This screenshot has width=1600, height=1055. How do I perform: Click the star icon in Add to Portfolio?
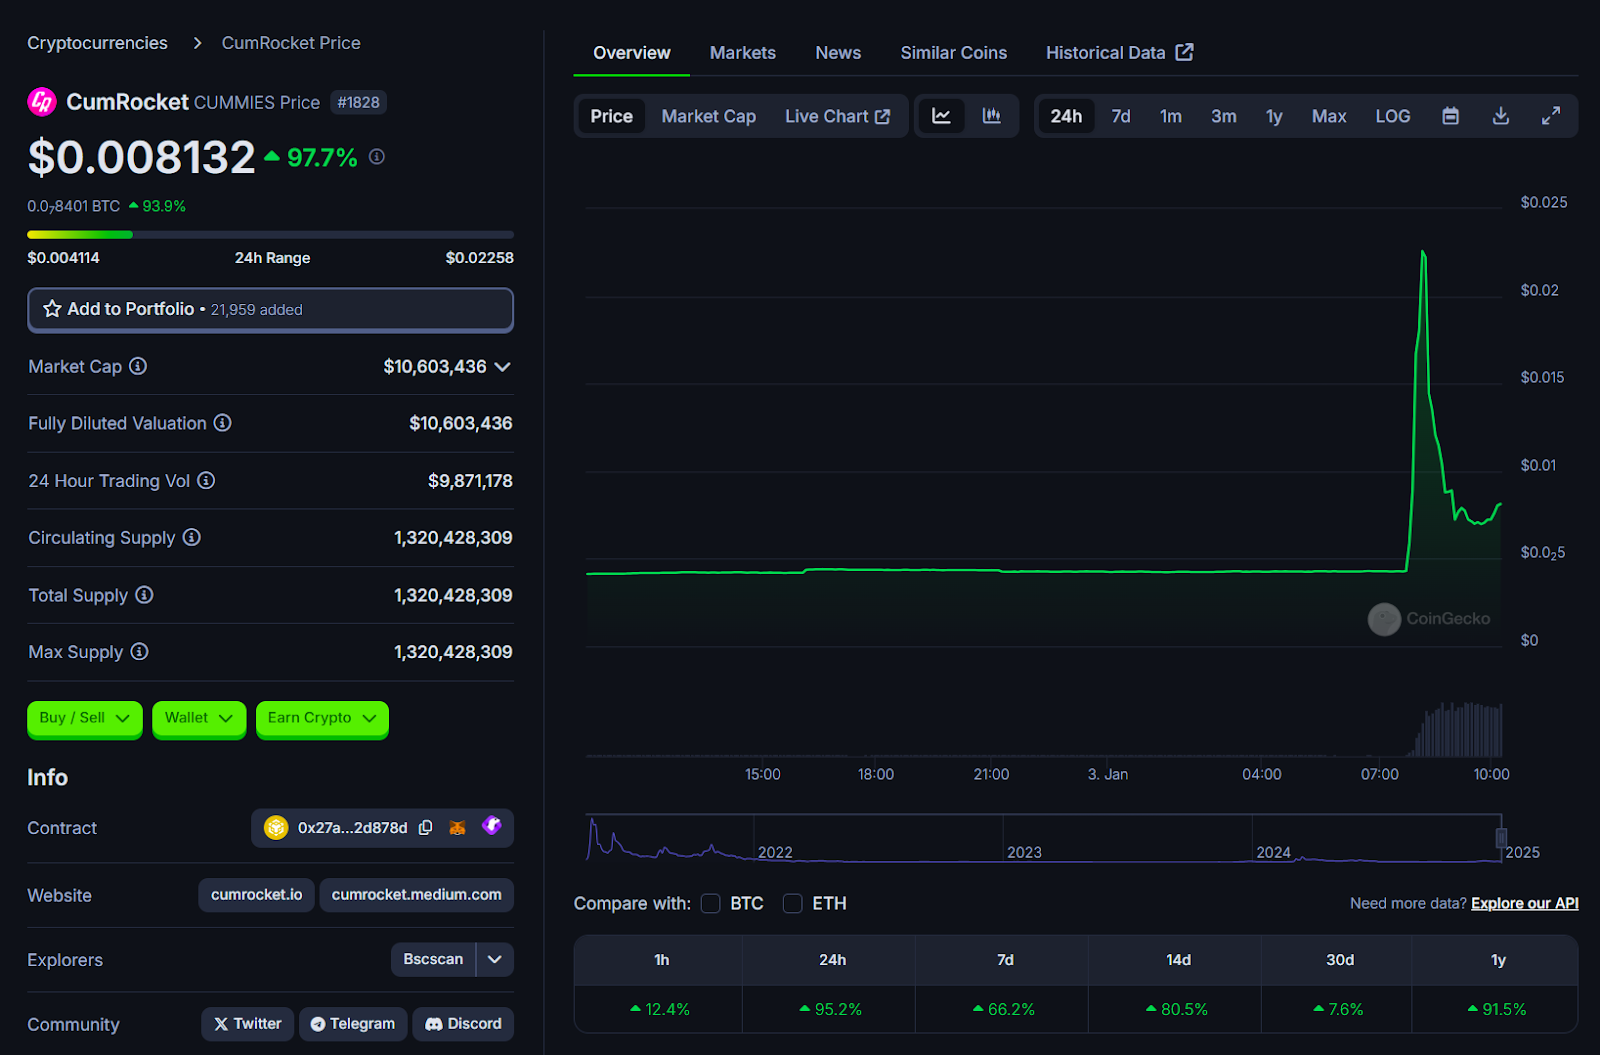(x=52, y=309)
